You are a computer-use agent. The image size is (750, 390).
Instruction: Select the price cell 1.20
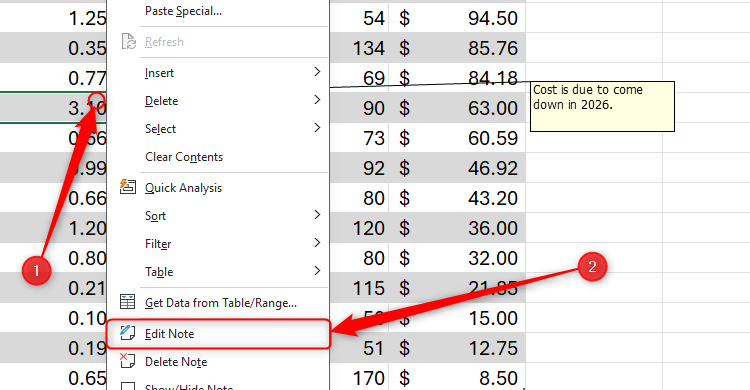(53, 228)
